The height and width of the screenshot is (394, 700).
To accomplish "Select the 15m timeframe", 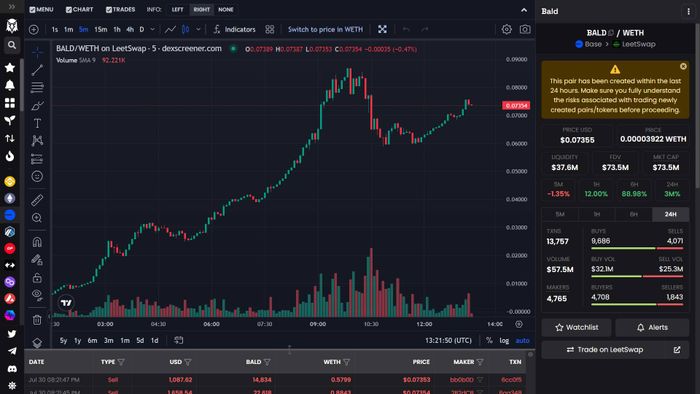I will (100, 29).
